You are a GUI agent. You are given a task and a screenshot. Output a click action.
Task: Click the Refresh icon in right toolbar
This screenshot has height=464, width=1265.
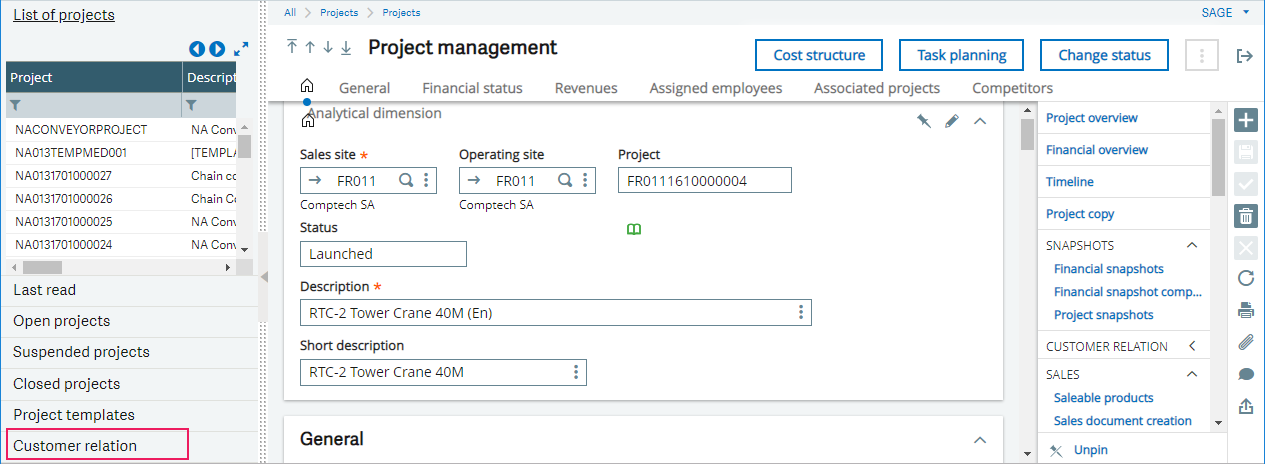coord(1246,278)
